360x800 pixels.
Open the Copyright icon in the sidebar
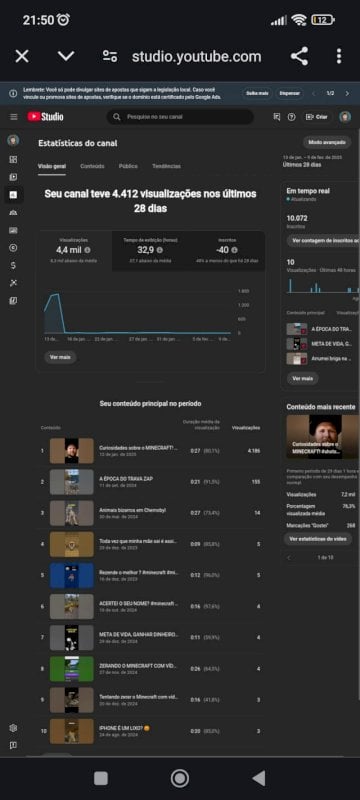[x=13, y=248]
